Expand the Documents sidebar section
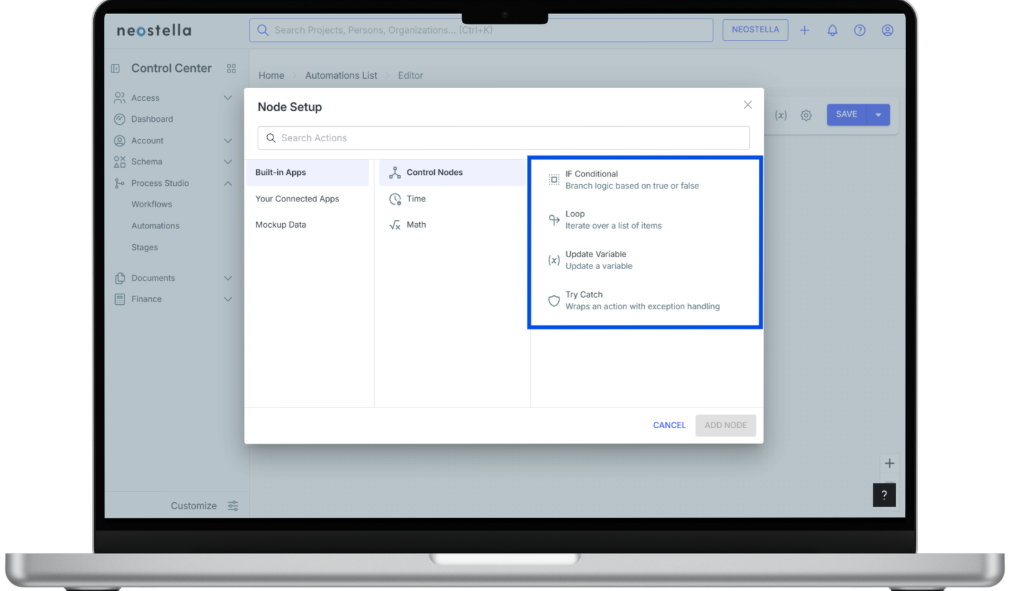Image resolution: width=1012 pixels, height=591 pixels. click(x=228, y=278)
